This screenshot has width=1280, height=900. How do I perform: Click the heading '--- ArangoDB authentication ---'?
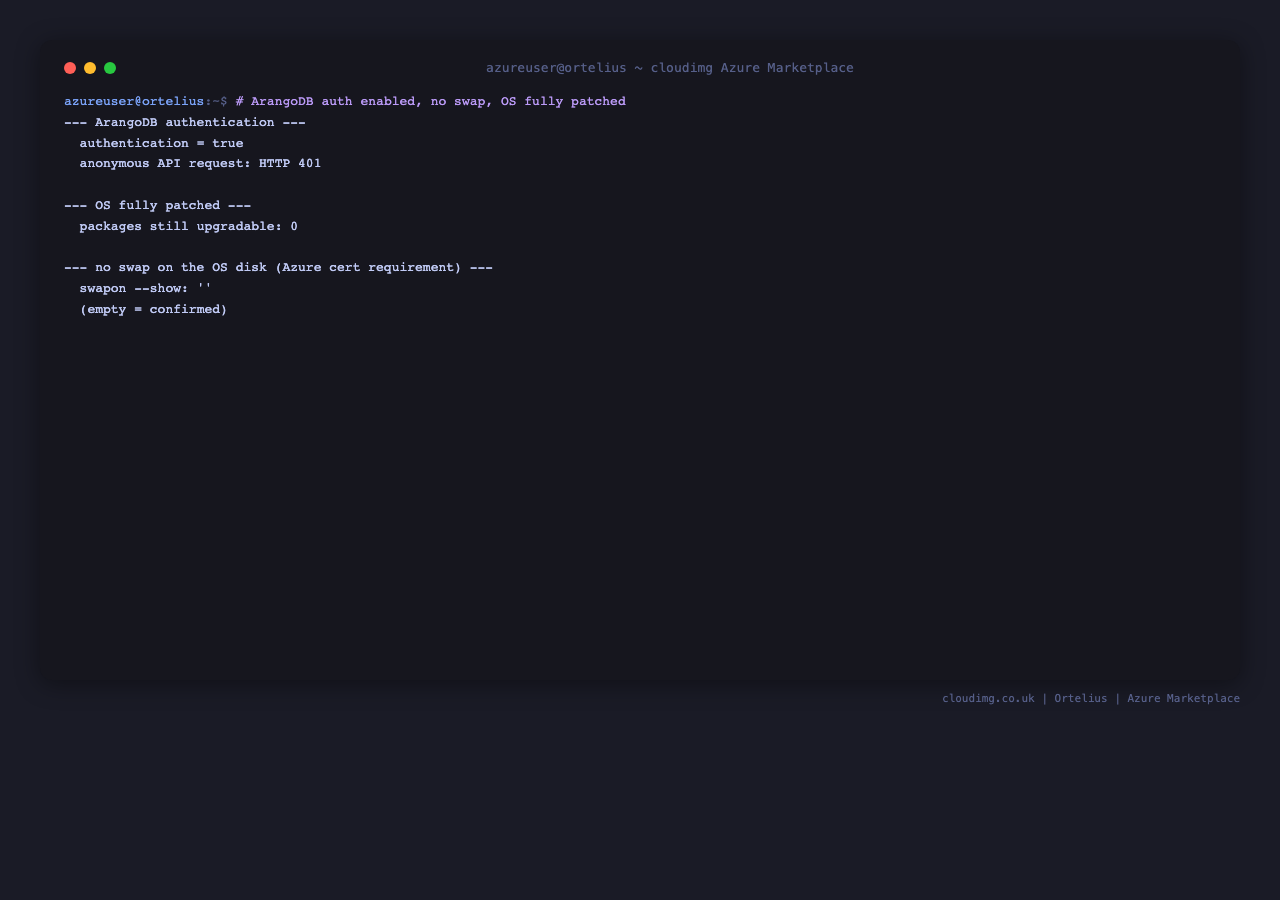tap(185, 123)
